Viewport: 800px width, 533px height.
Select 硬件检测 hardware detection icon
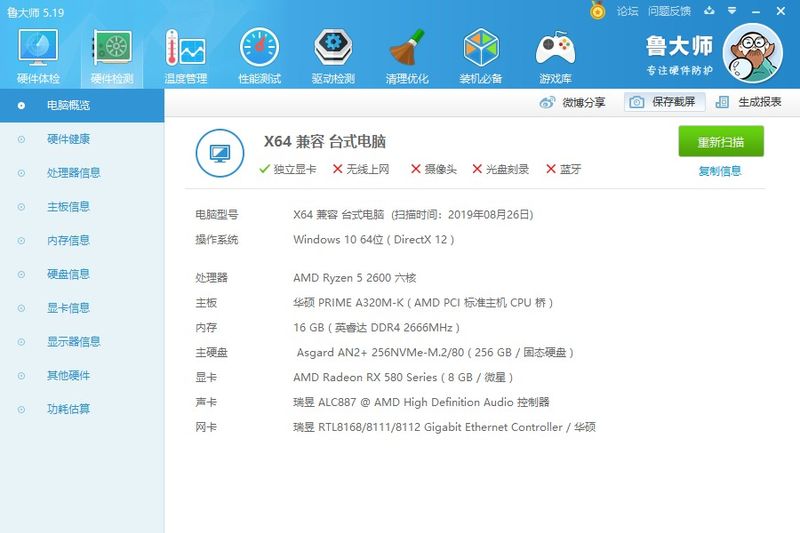[112, 47]
